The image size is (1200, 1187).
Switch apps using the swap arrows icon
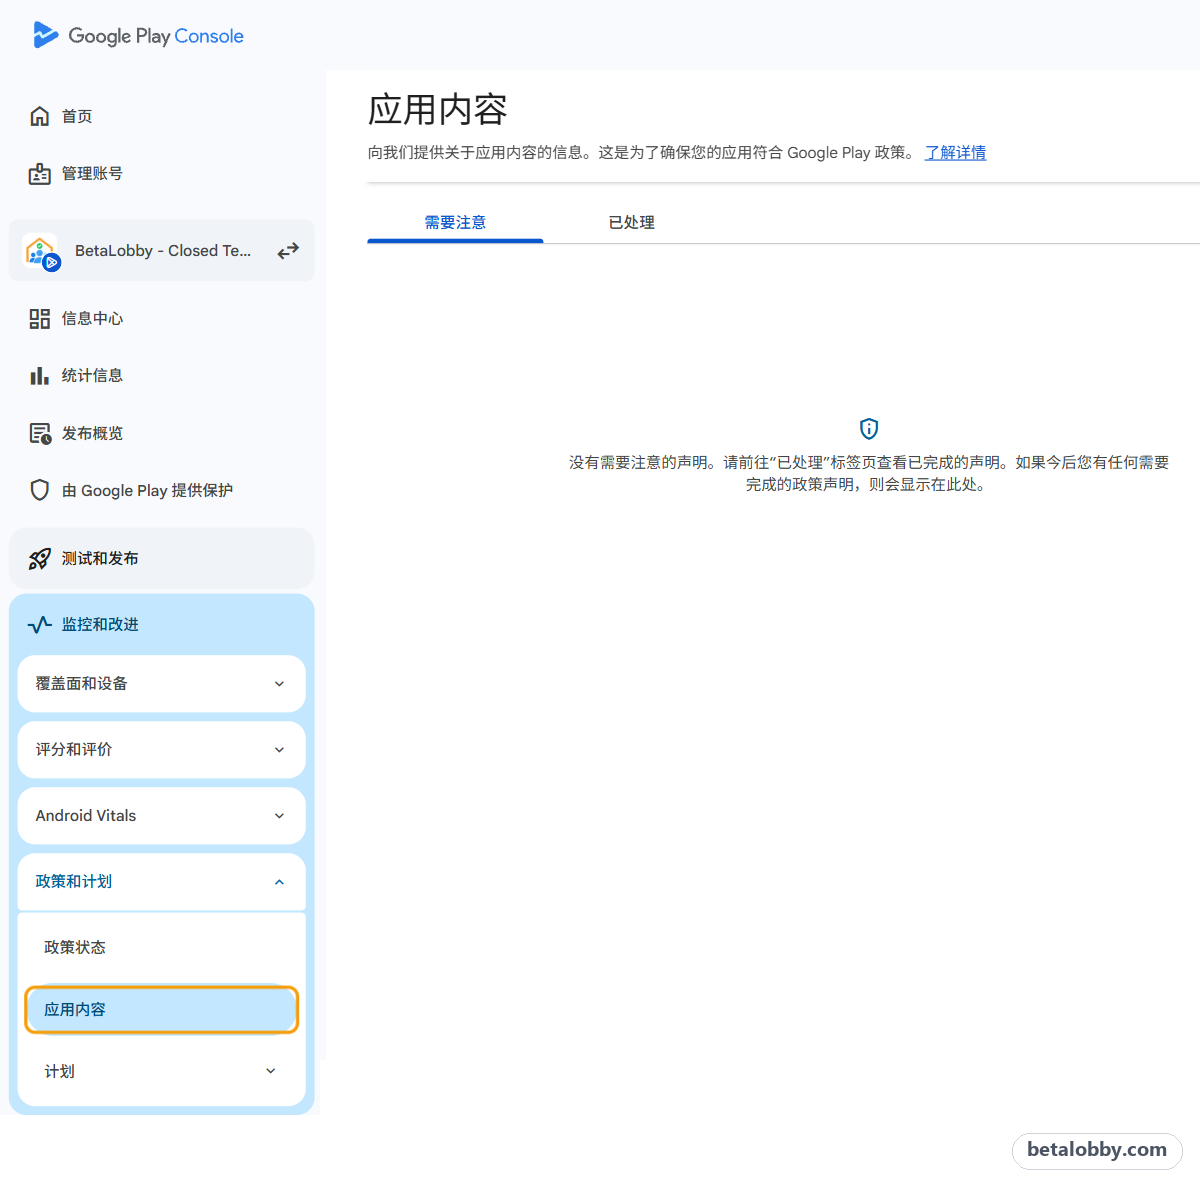(288, 251)
